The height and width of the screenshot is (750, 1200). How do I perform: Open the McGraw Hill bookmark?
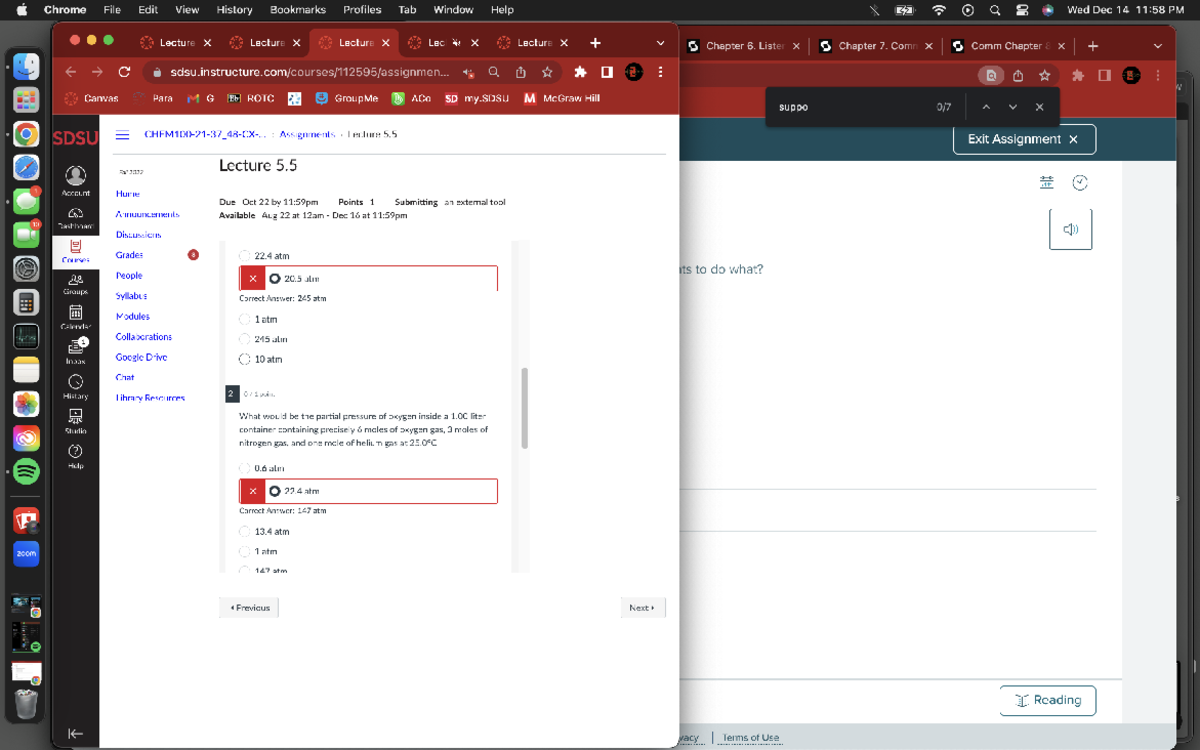562,99
